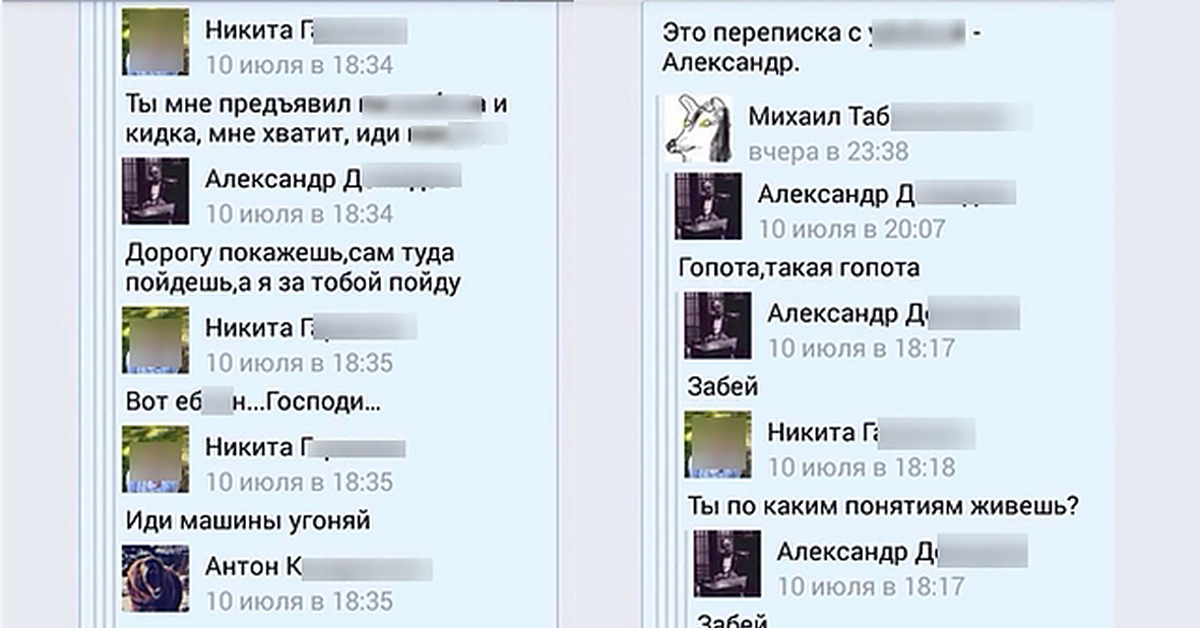The image size is (1200, 628).
Task: Open the goat avatar next to Михаил Таб
Action: point(698,128)
